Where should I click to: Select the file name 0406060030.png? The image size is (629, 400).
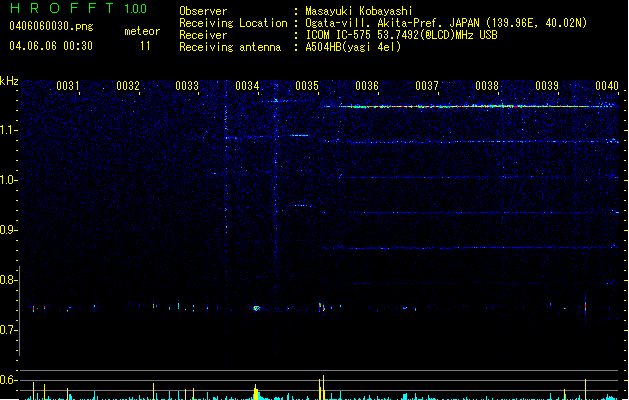pyautogui.click(x=51, y=26)
